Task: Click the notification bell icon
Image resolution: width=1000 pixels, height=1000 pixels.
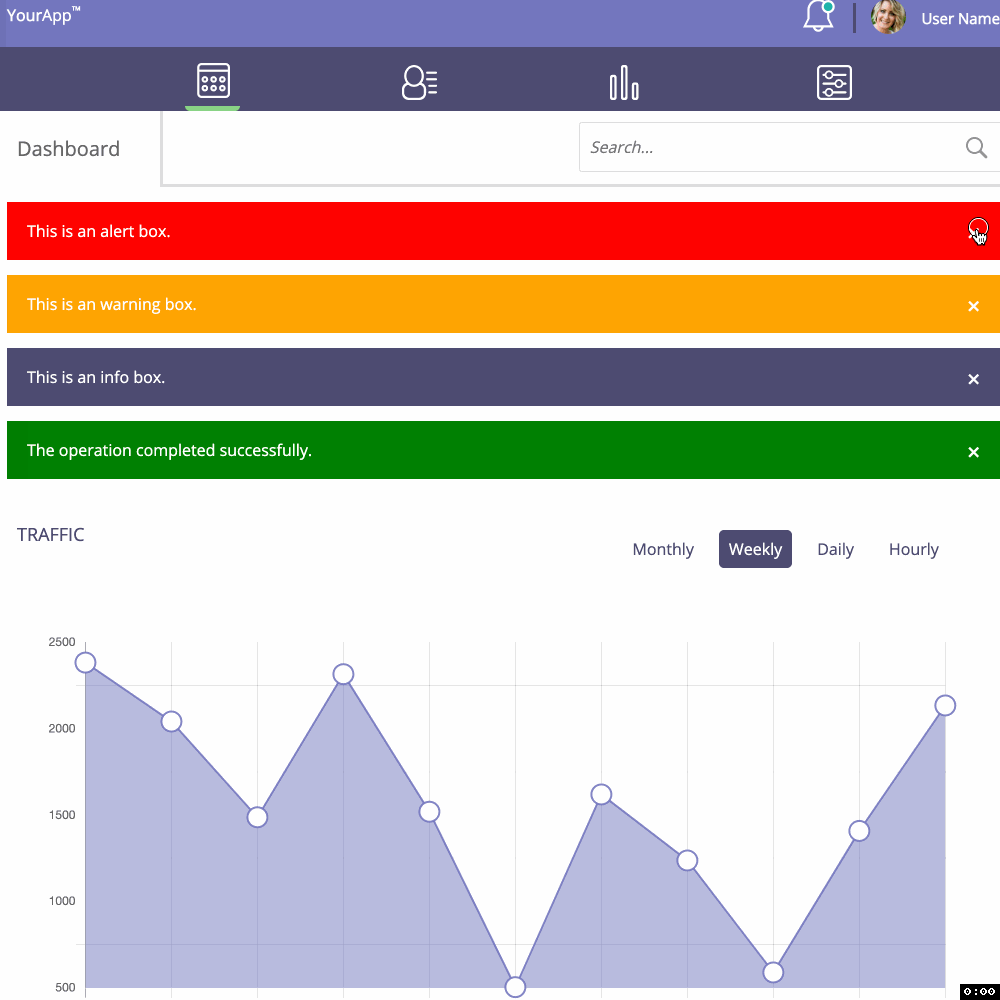Action: [818, 17]
